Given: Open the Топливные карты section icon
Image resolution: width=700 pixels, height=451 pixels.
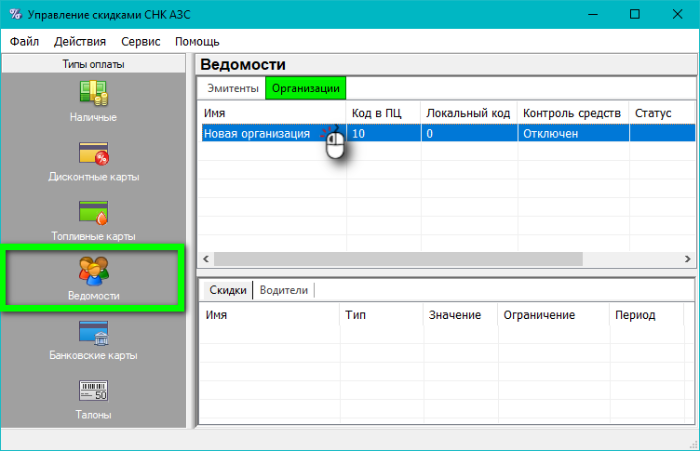Looking at the screenshot, I should point(94,213).
